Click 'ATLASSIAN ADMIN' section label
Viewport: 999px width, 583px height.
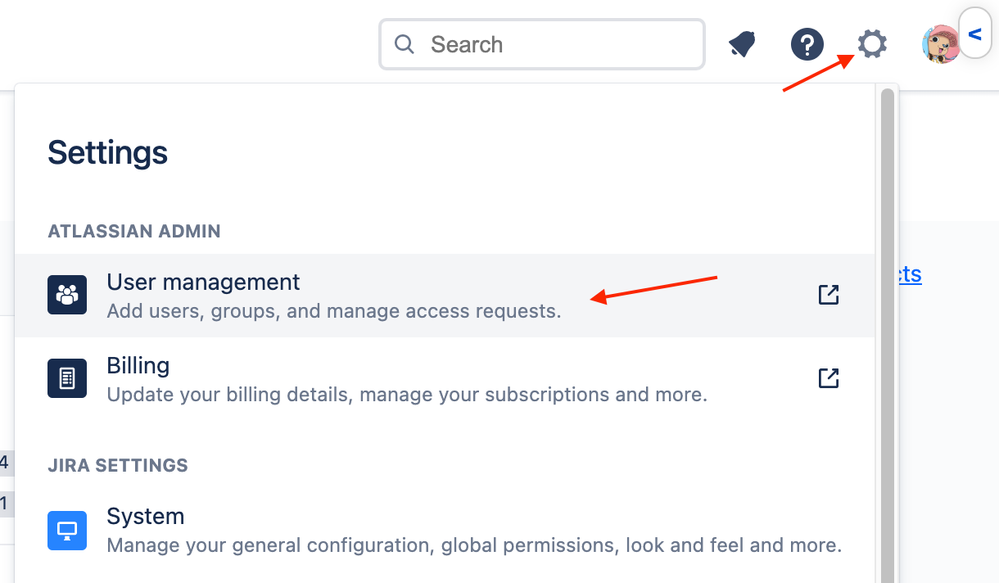coord(134,231)
